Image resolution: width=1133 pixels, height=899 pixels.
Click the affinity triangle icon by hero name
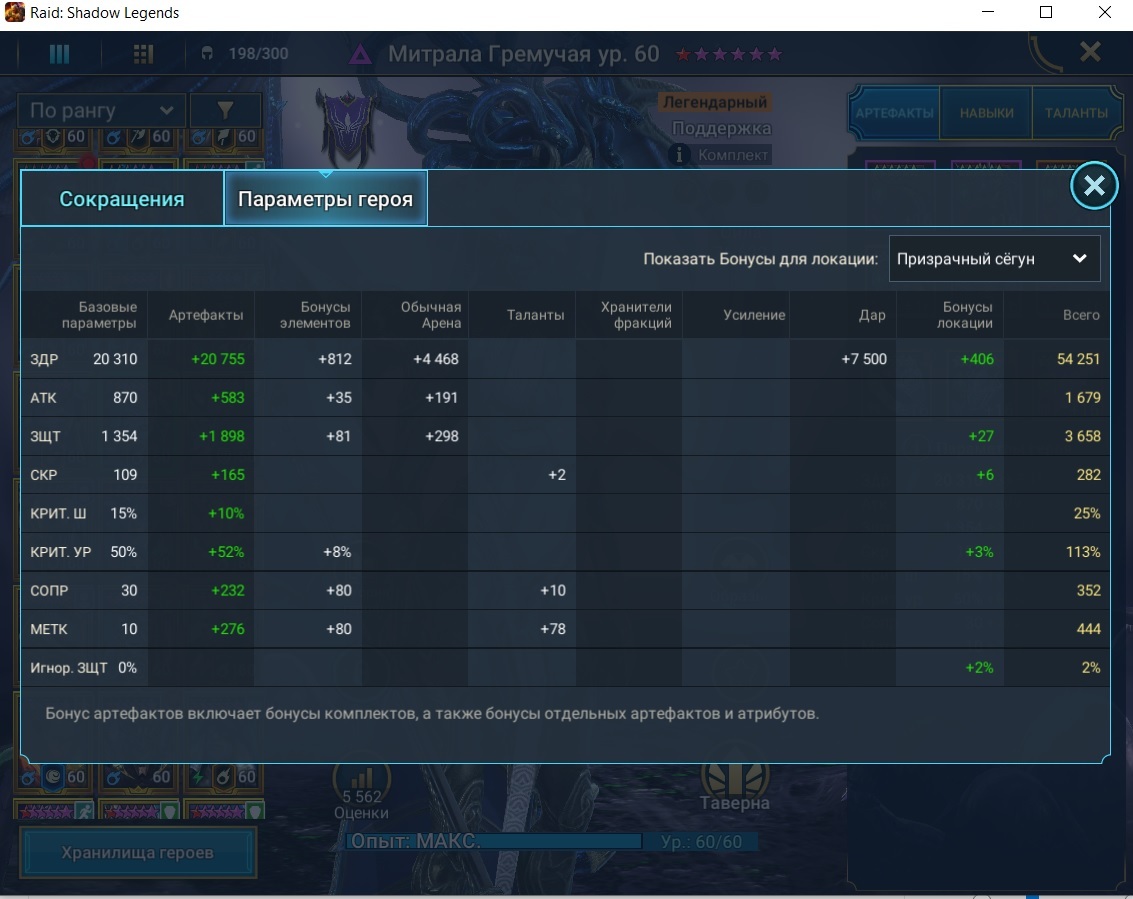coord(360,54)
